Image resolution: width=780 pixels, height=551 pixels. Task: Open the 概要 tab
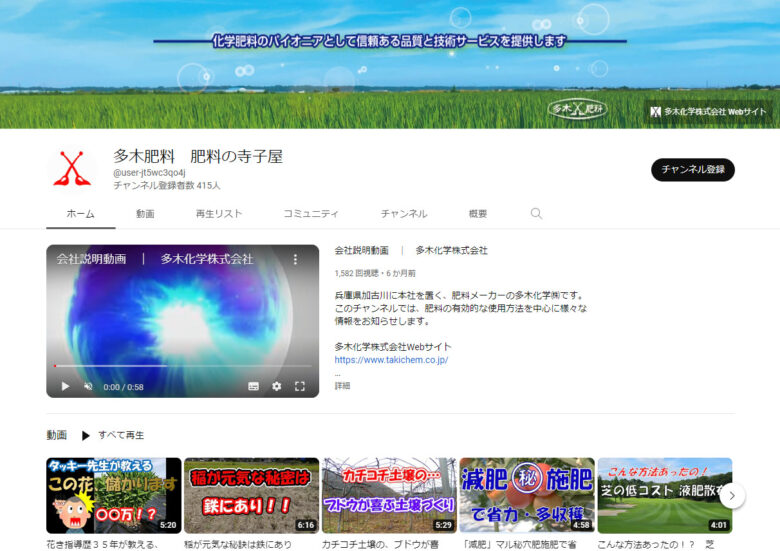[478, 214]
